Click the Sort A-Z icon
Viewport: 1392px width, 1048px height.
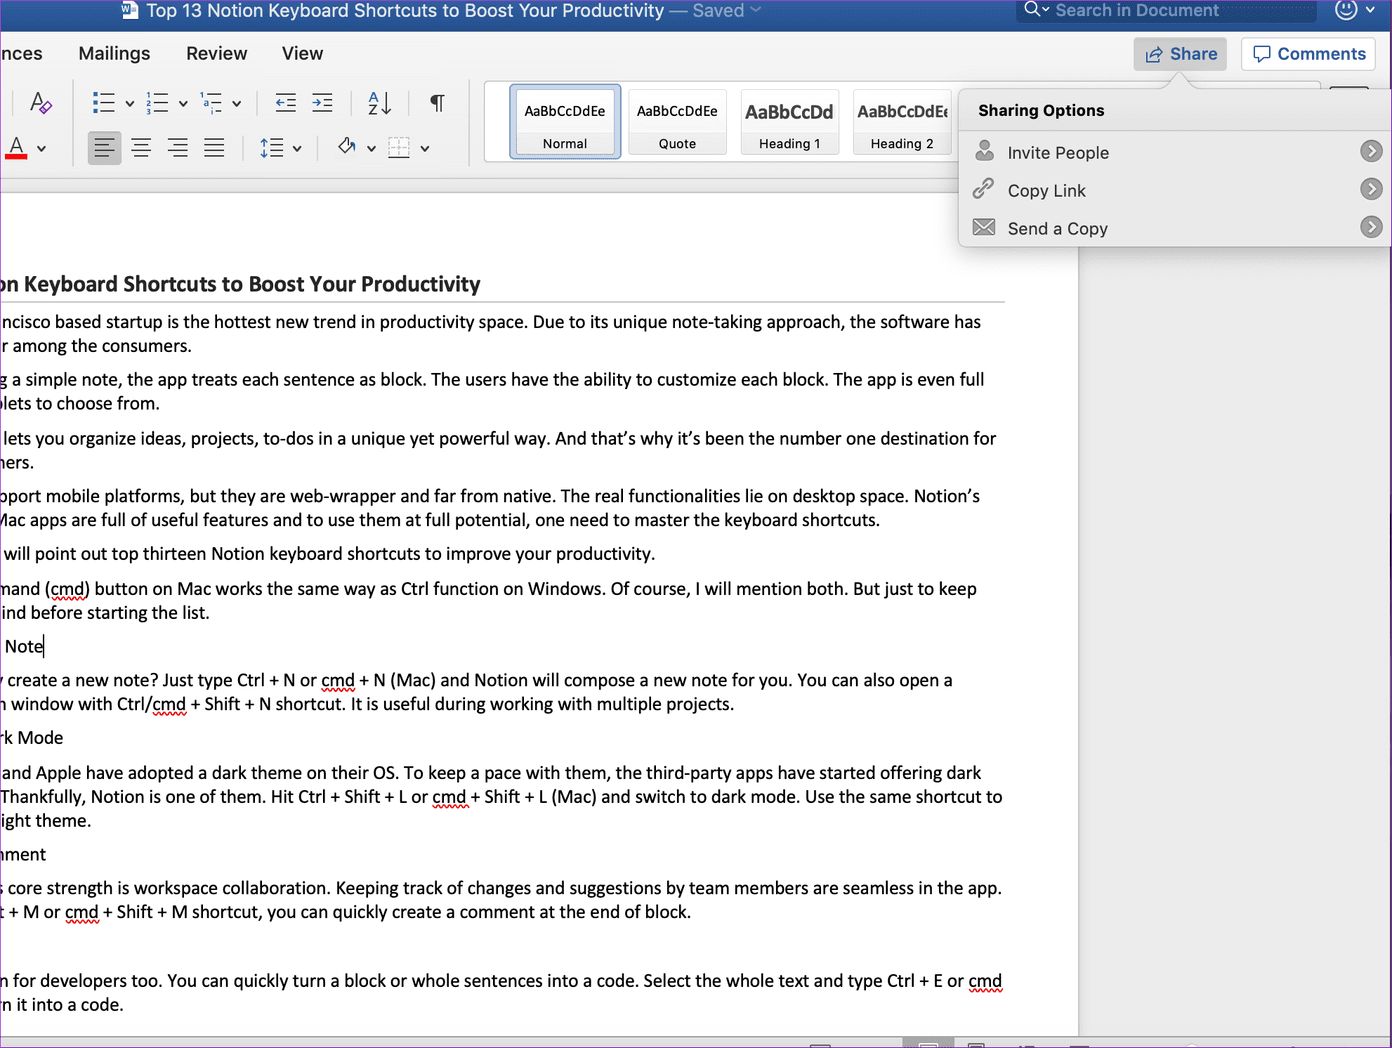pos(380,103)
